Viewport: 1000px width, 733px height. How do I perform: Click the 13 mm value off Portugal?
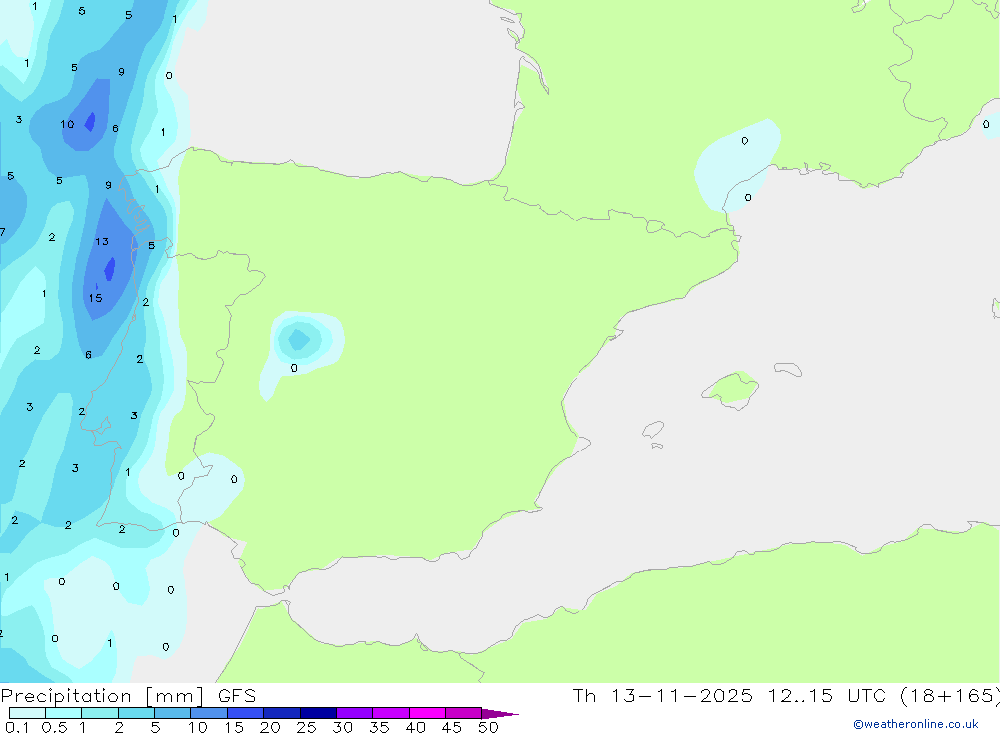coord(102,242)
